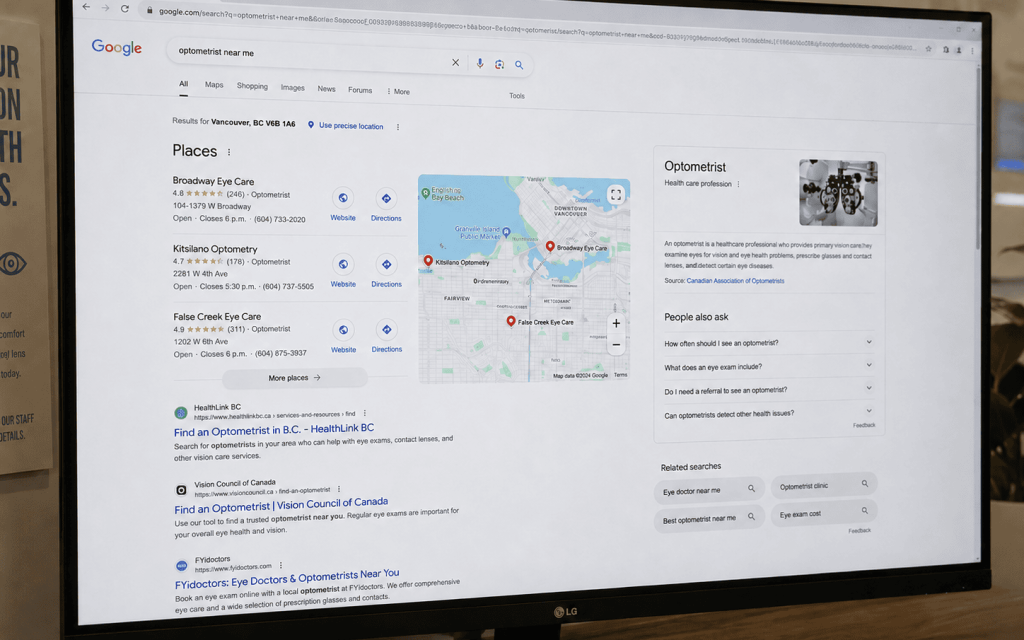Open options beside Health care profession

click(x=739, y=184)
